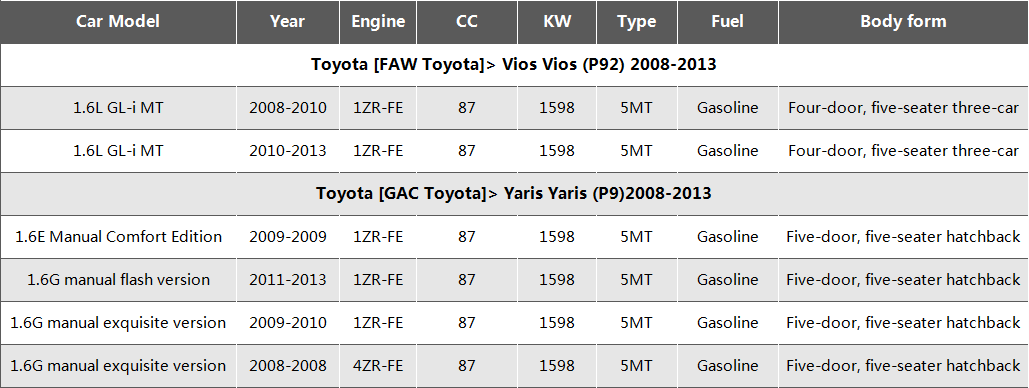The height and width of the screenshot is (388, 1029).
Task: Click the GAC Toyota Yaris section heading
Action: [x=514, y=194]
